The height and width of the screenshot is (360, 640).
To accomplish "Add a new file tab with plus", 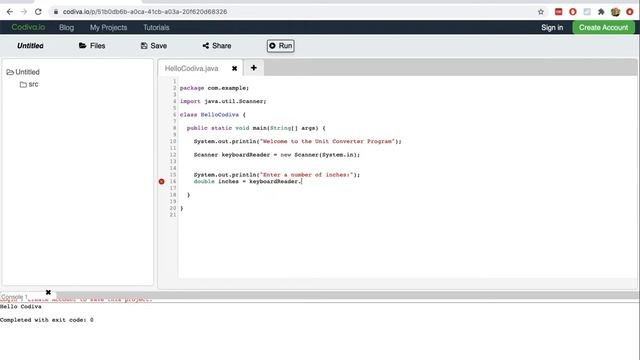I will (253, 68).
